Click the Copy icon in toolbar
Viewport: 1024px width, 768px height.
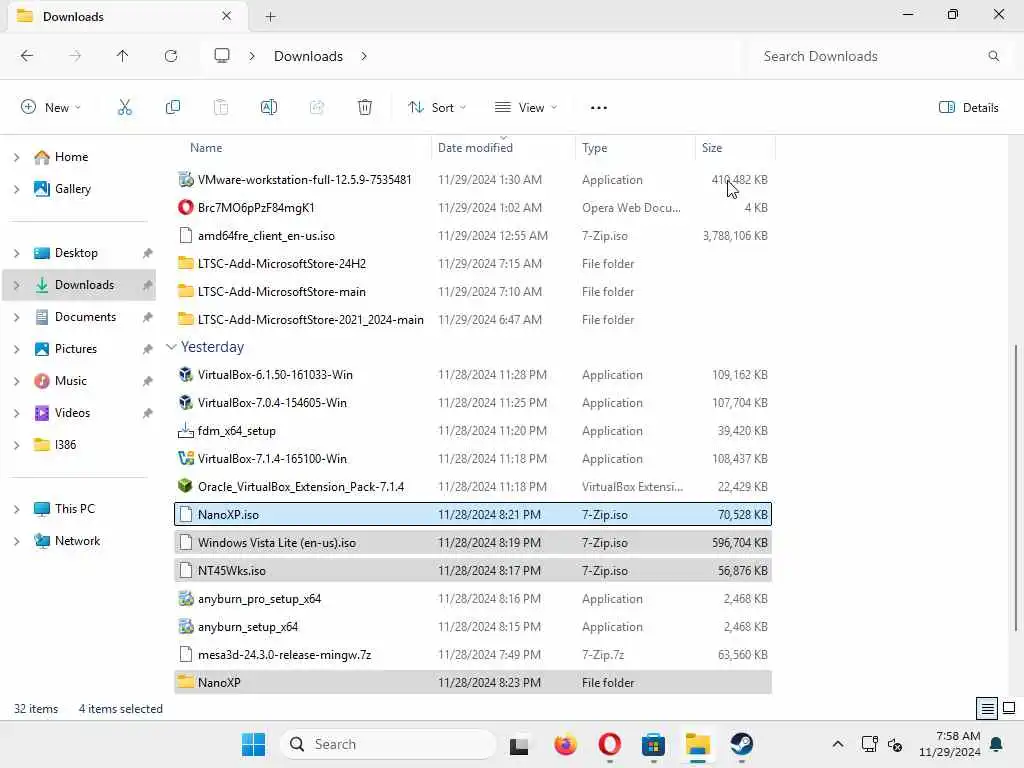[x=172, y=107]
